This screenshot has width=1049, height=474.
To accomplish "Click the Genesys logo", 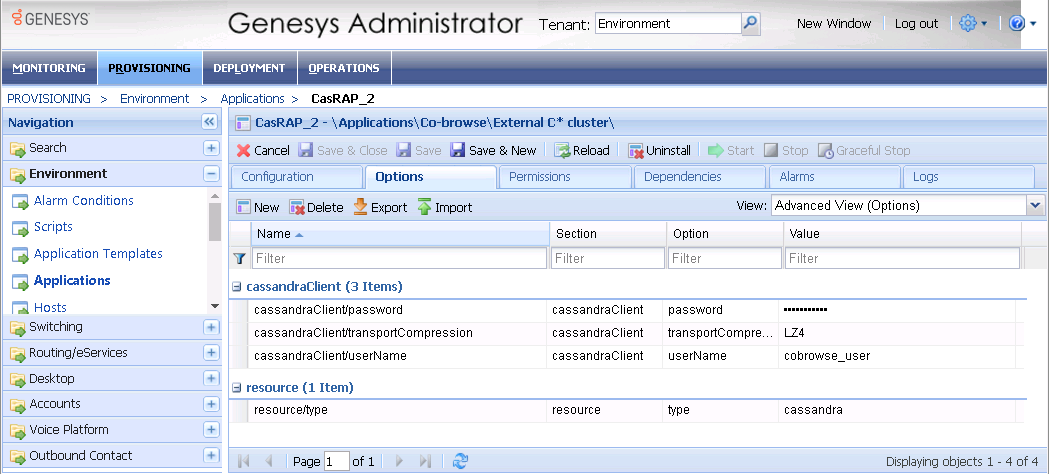I will pyautogui.click(x=51, y=18).
